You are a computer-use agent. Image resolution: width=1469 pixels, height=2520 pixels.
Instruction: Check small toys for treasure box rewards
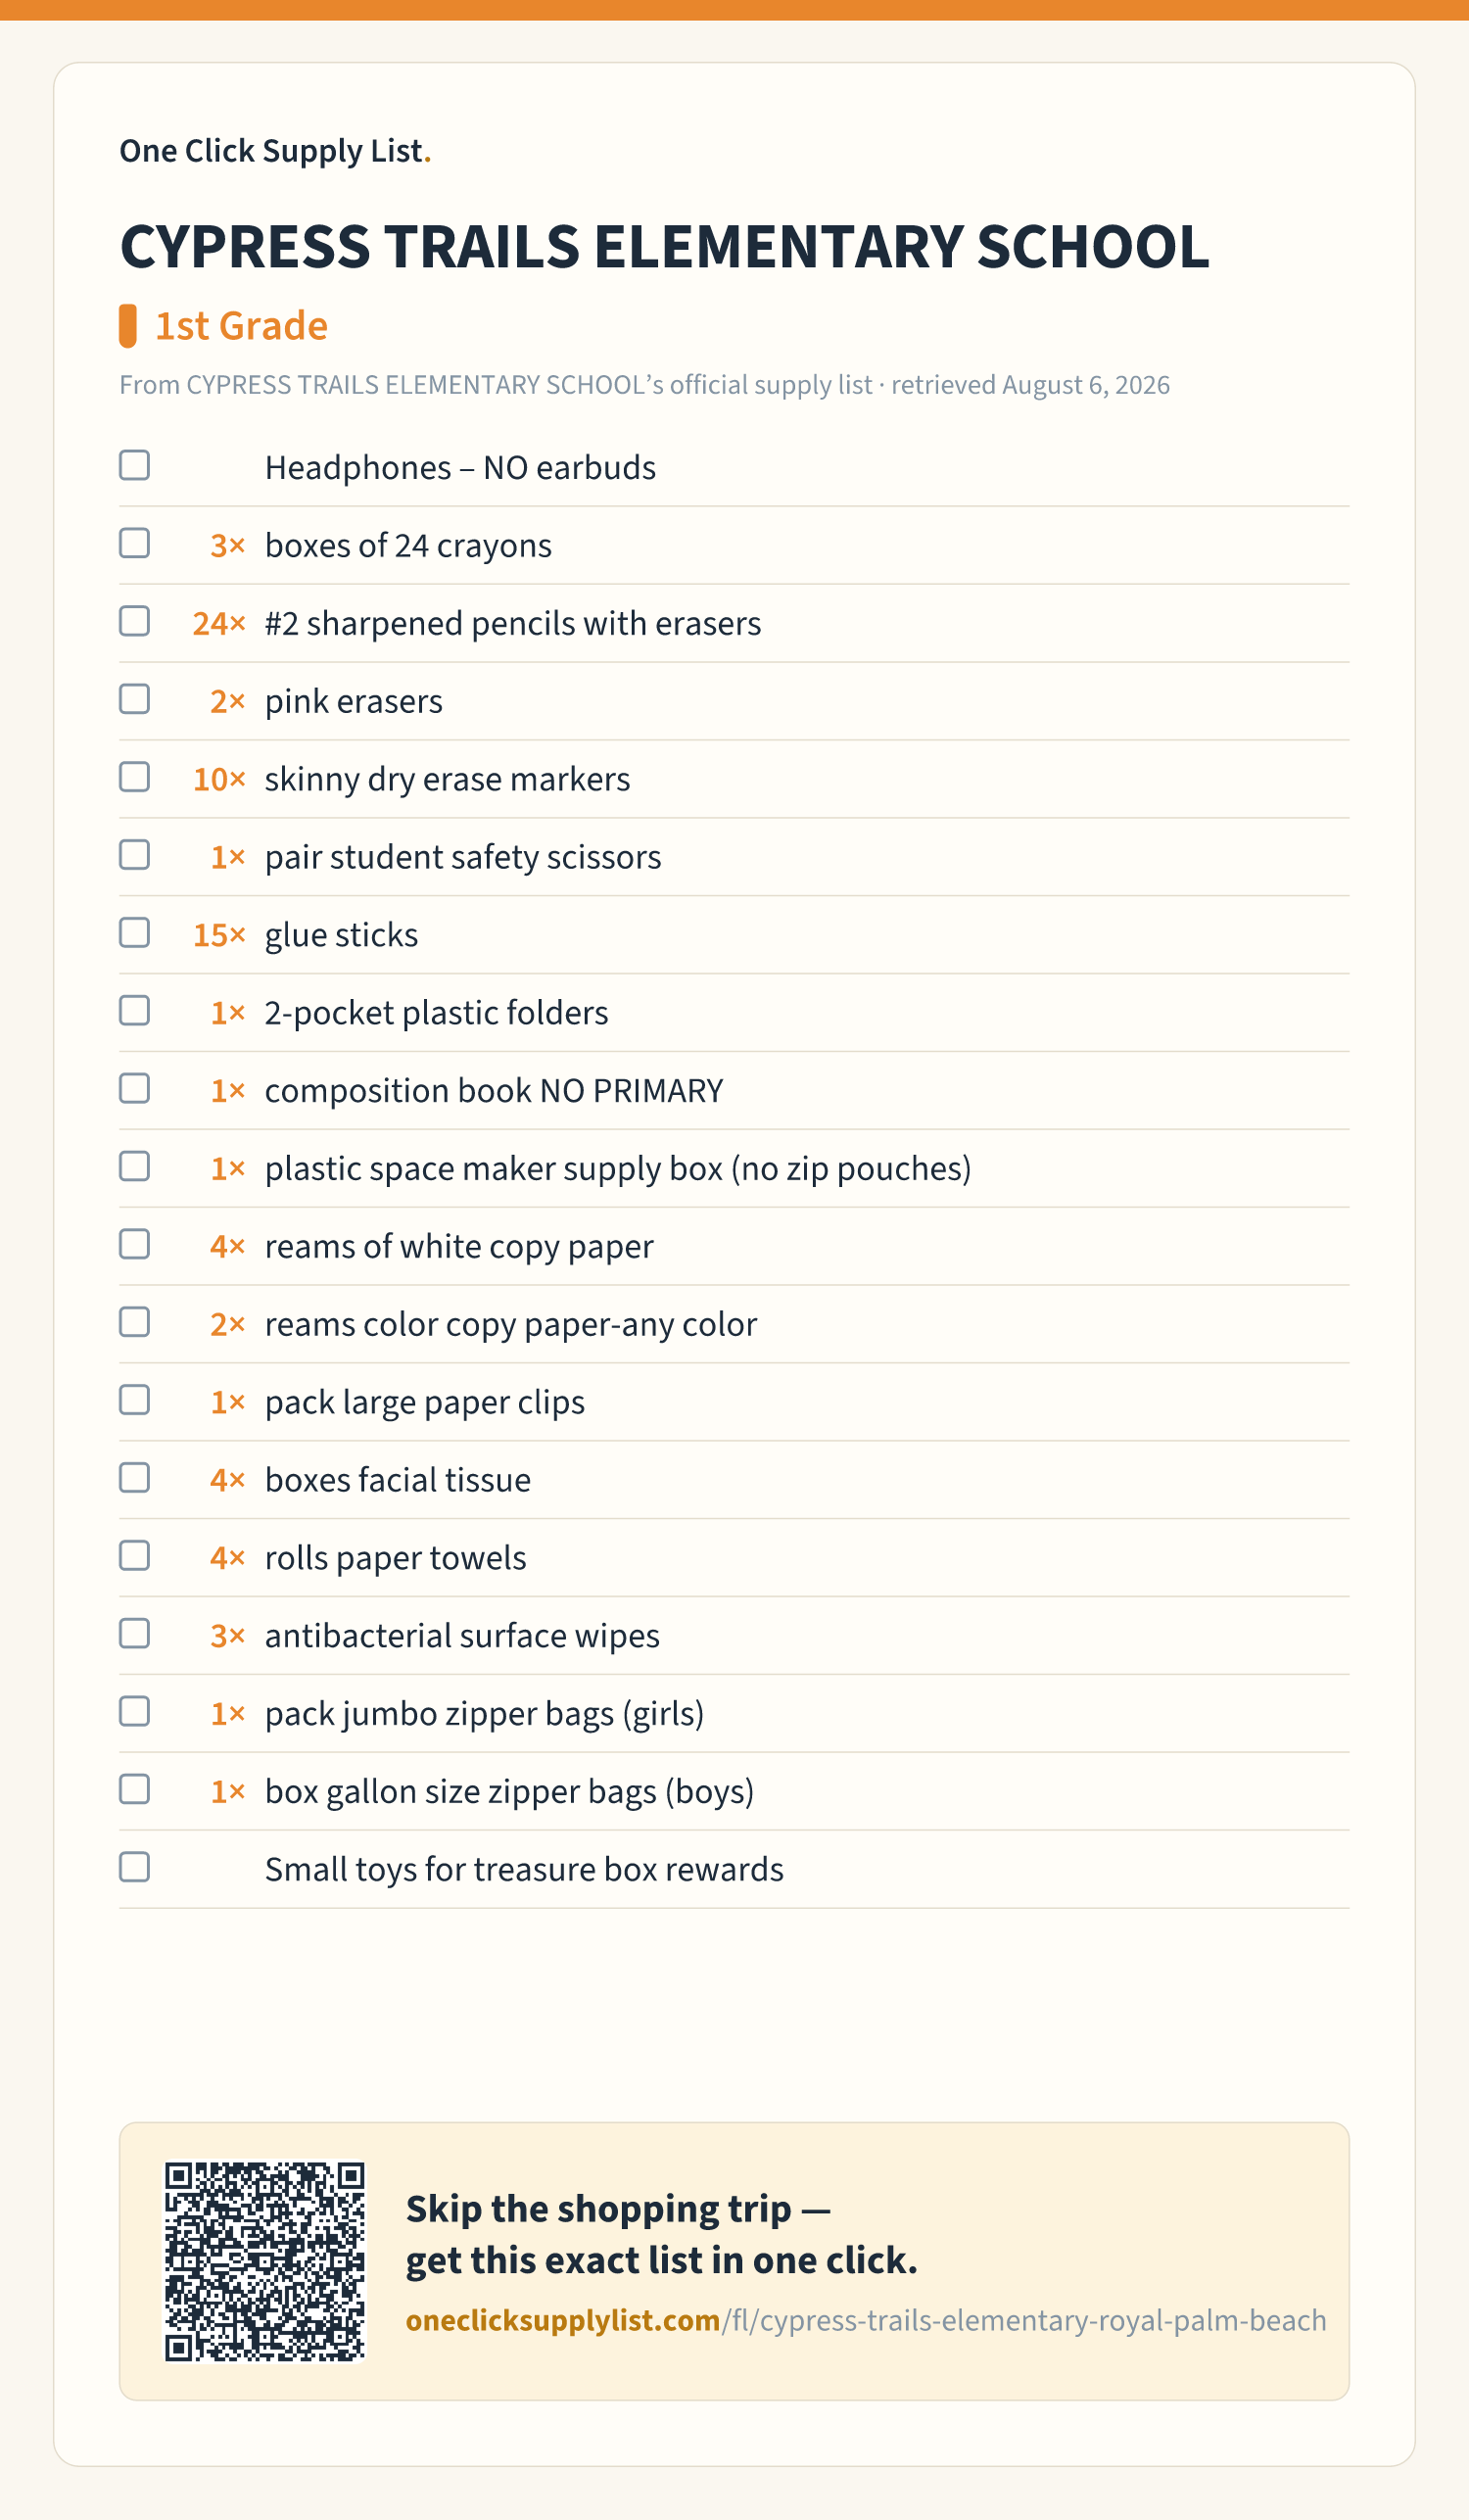pyautogui.click(x=134, y=1867)
